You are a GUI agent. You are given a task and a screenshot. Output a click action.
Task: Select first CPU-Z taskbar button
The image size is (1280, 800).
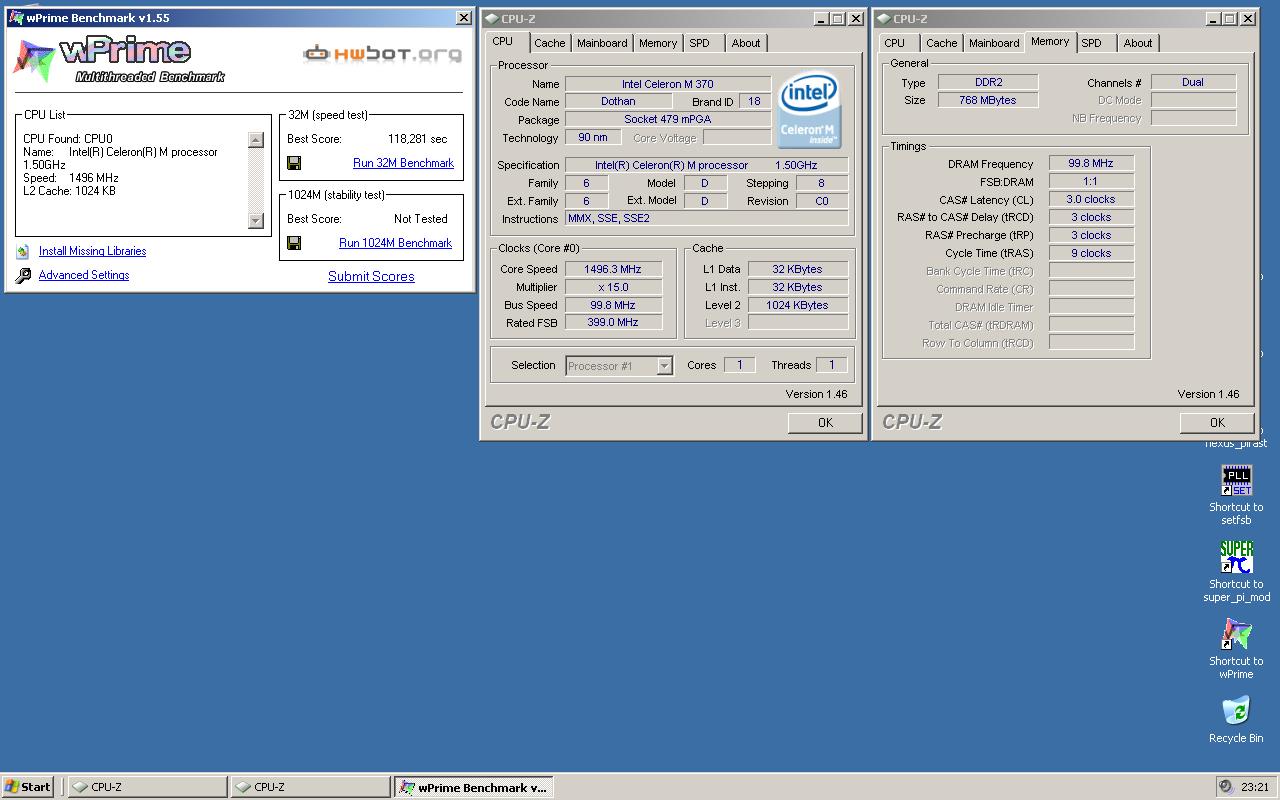148,787
